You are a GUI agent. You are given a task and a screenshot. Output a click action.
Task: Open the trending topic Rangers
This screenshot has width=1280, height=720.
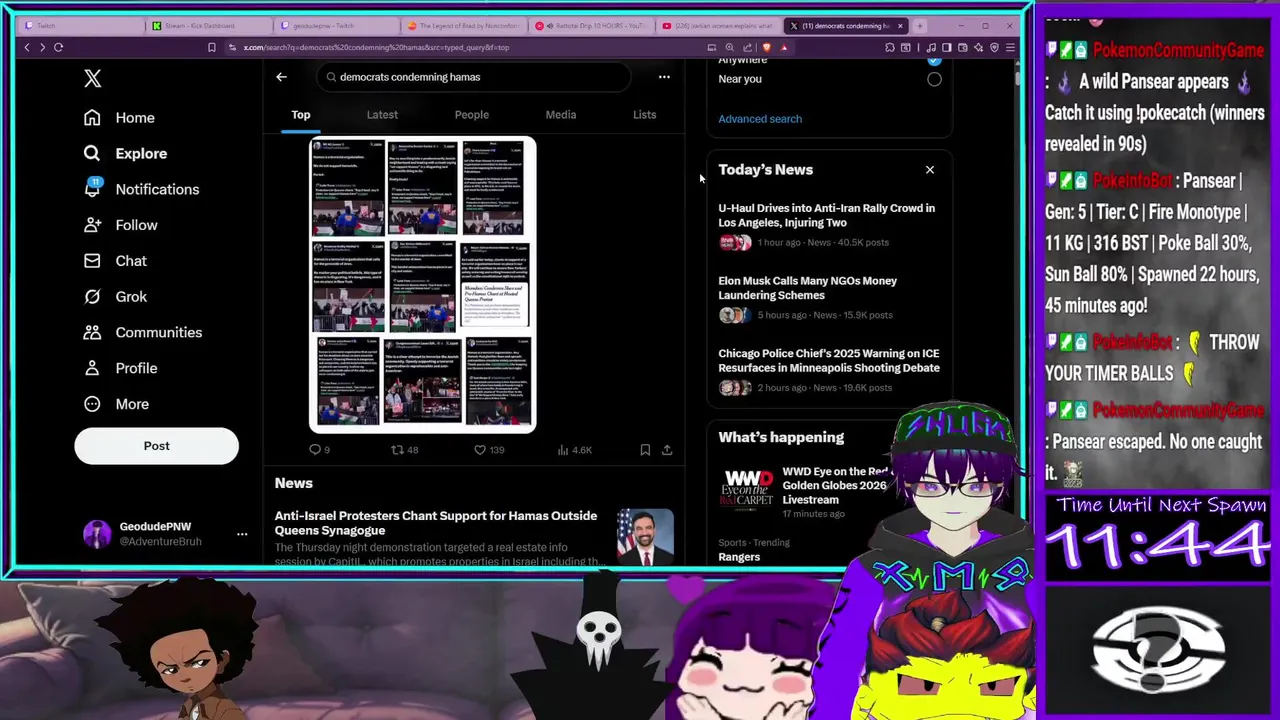(739, 557)
